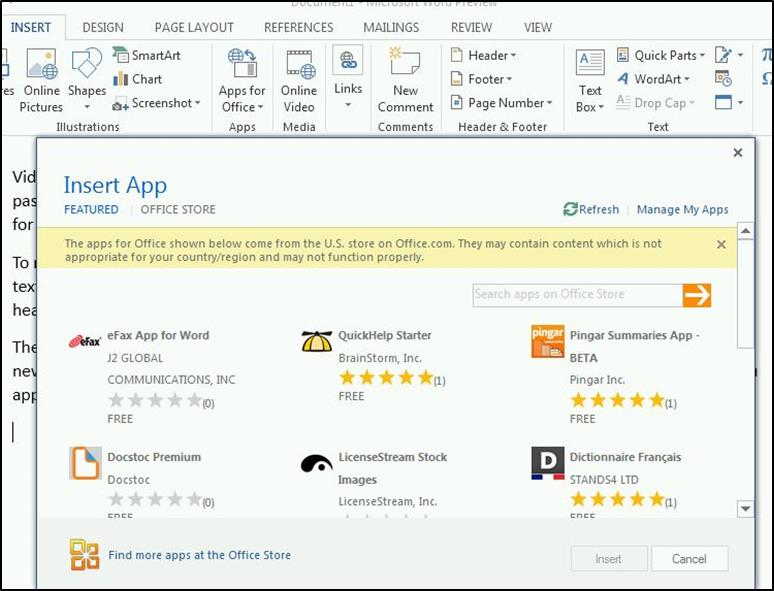Click the Object icon in Text group
This screenshot has height=591, width=774.
[724, 102]
